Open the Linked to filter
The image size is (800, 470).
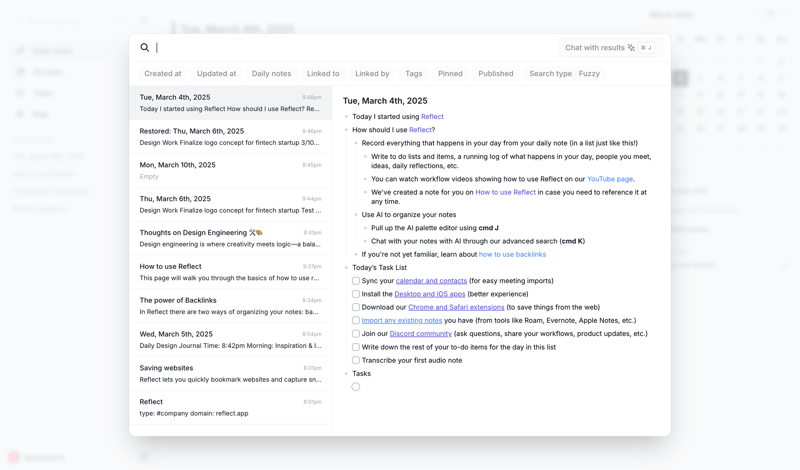point(323,73)
